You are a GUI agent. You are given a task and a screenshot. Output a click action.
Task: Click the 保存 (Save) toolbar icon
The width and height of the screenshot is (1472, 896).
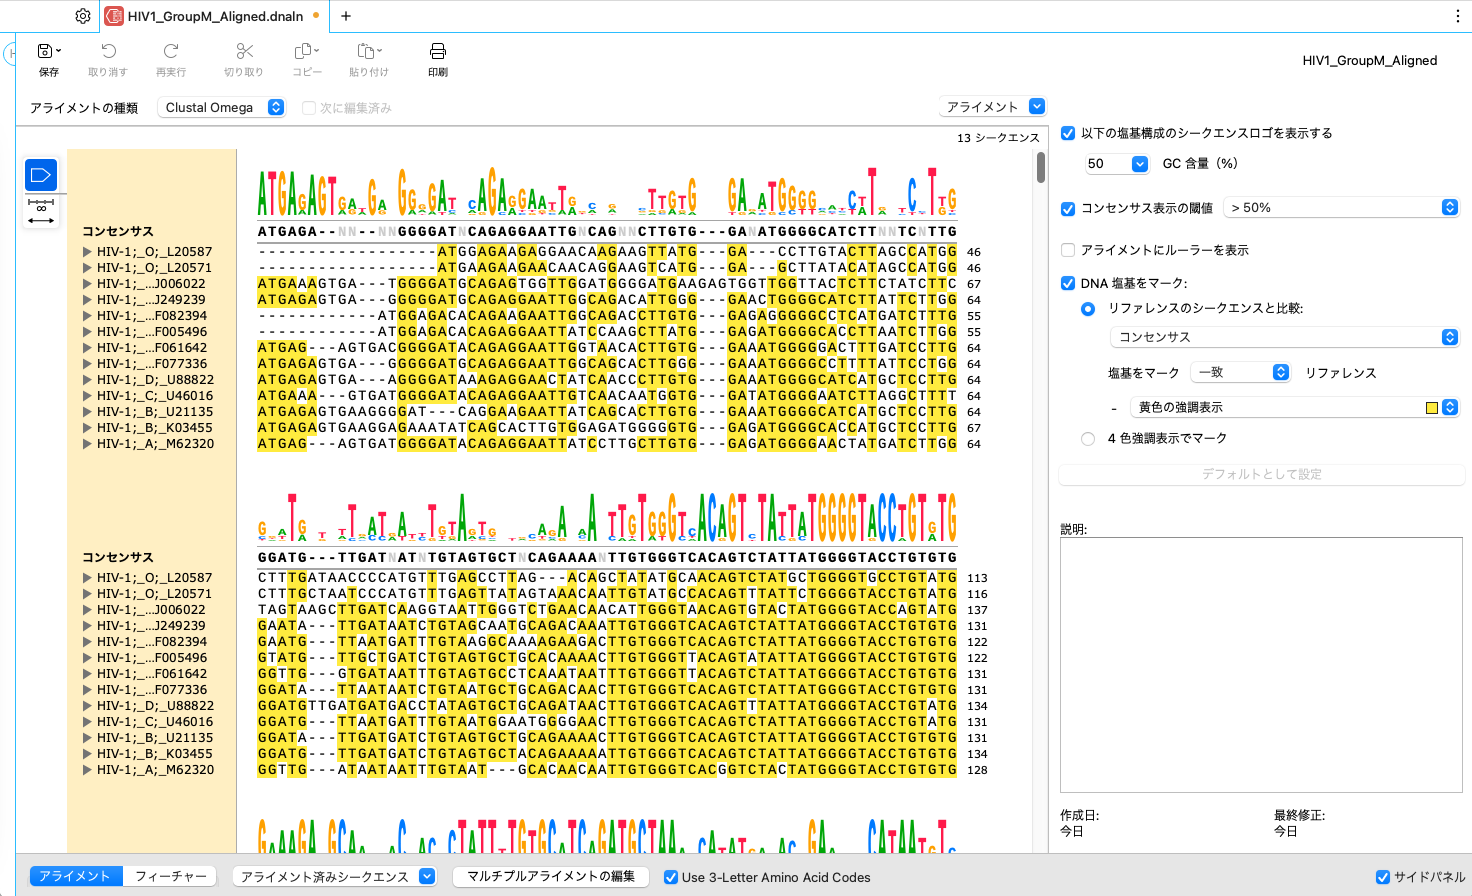pyautogui.click(x=48, y=52)
